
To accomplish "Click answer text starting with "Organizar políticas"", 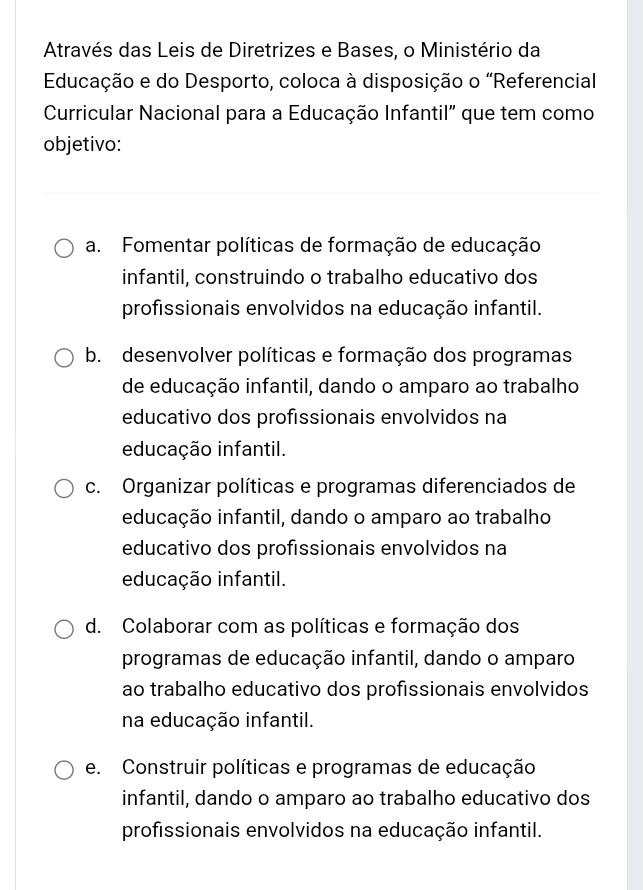I will [x=348, y=532].
